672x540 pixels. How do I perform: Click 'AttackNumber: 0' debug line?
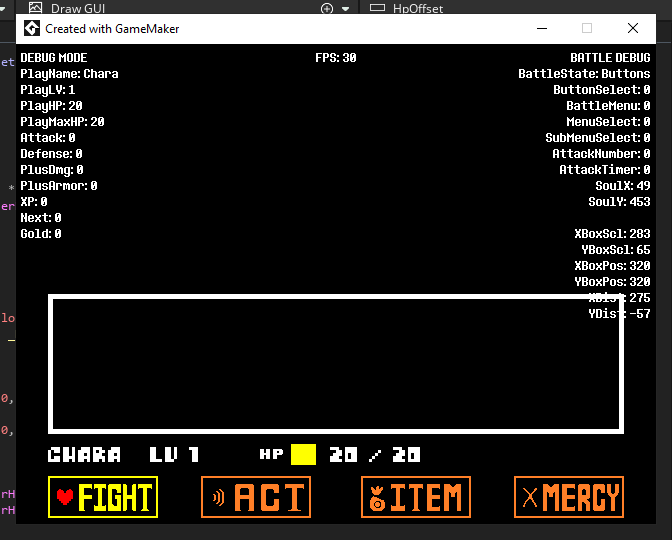click(601, 153)
